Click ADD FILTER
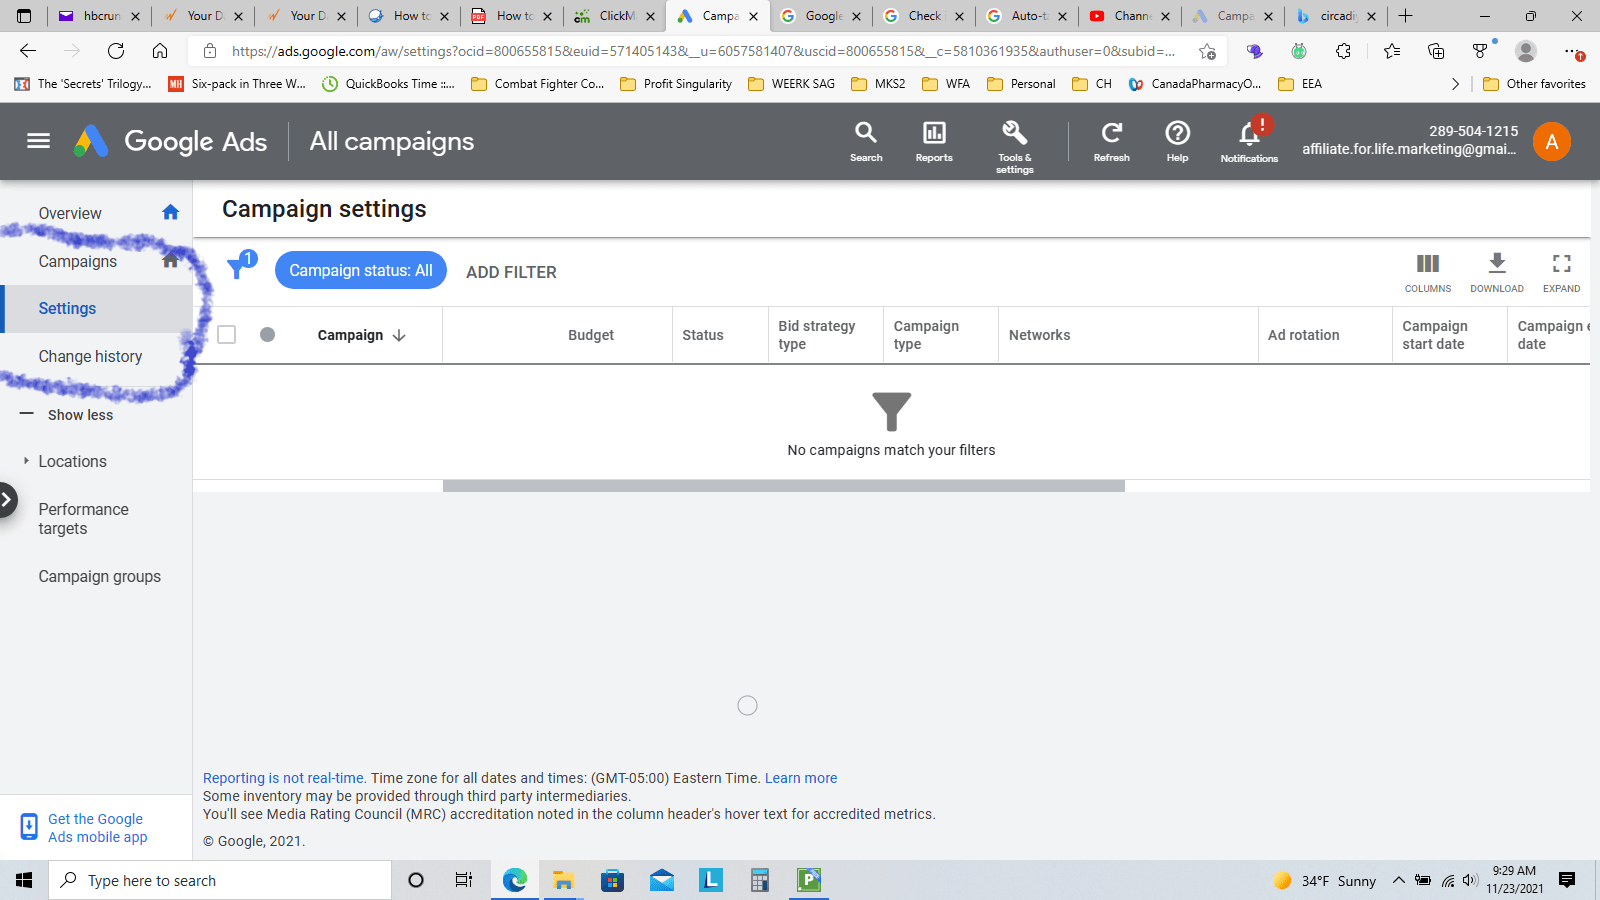1600x900 pixels. coord(510,271)
